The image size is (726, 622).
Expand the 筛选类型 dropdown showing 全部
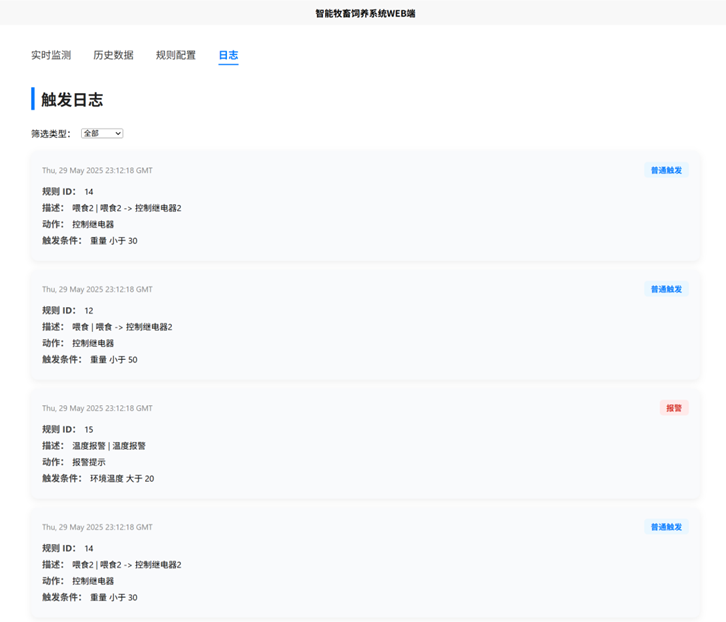tap(102, 133)
